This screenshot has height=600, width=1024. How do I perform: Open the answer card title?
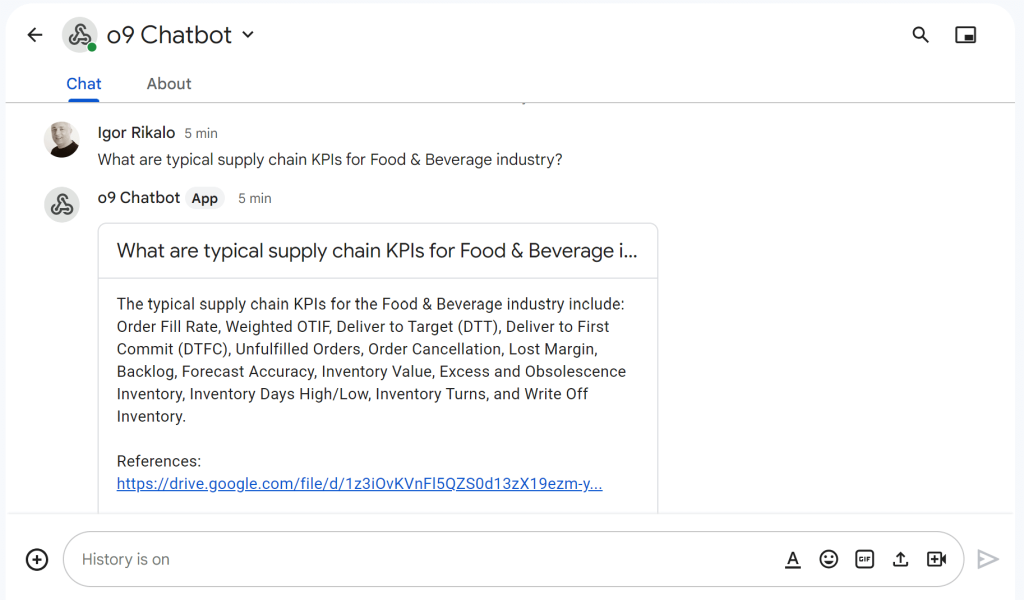(x=377, y=251)
